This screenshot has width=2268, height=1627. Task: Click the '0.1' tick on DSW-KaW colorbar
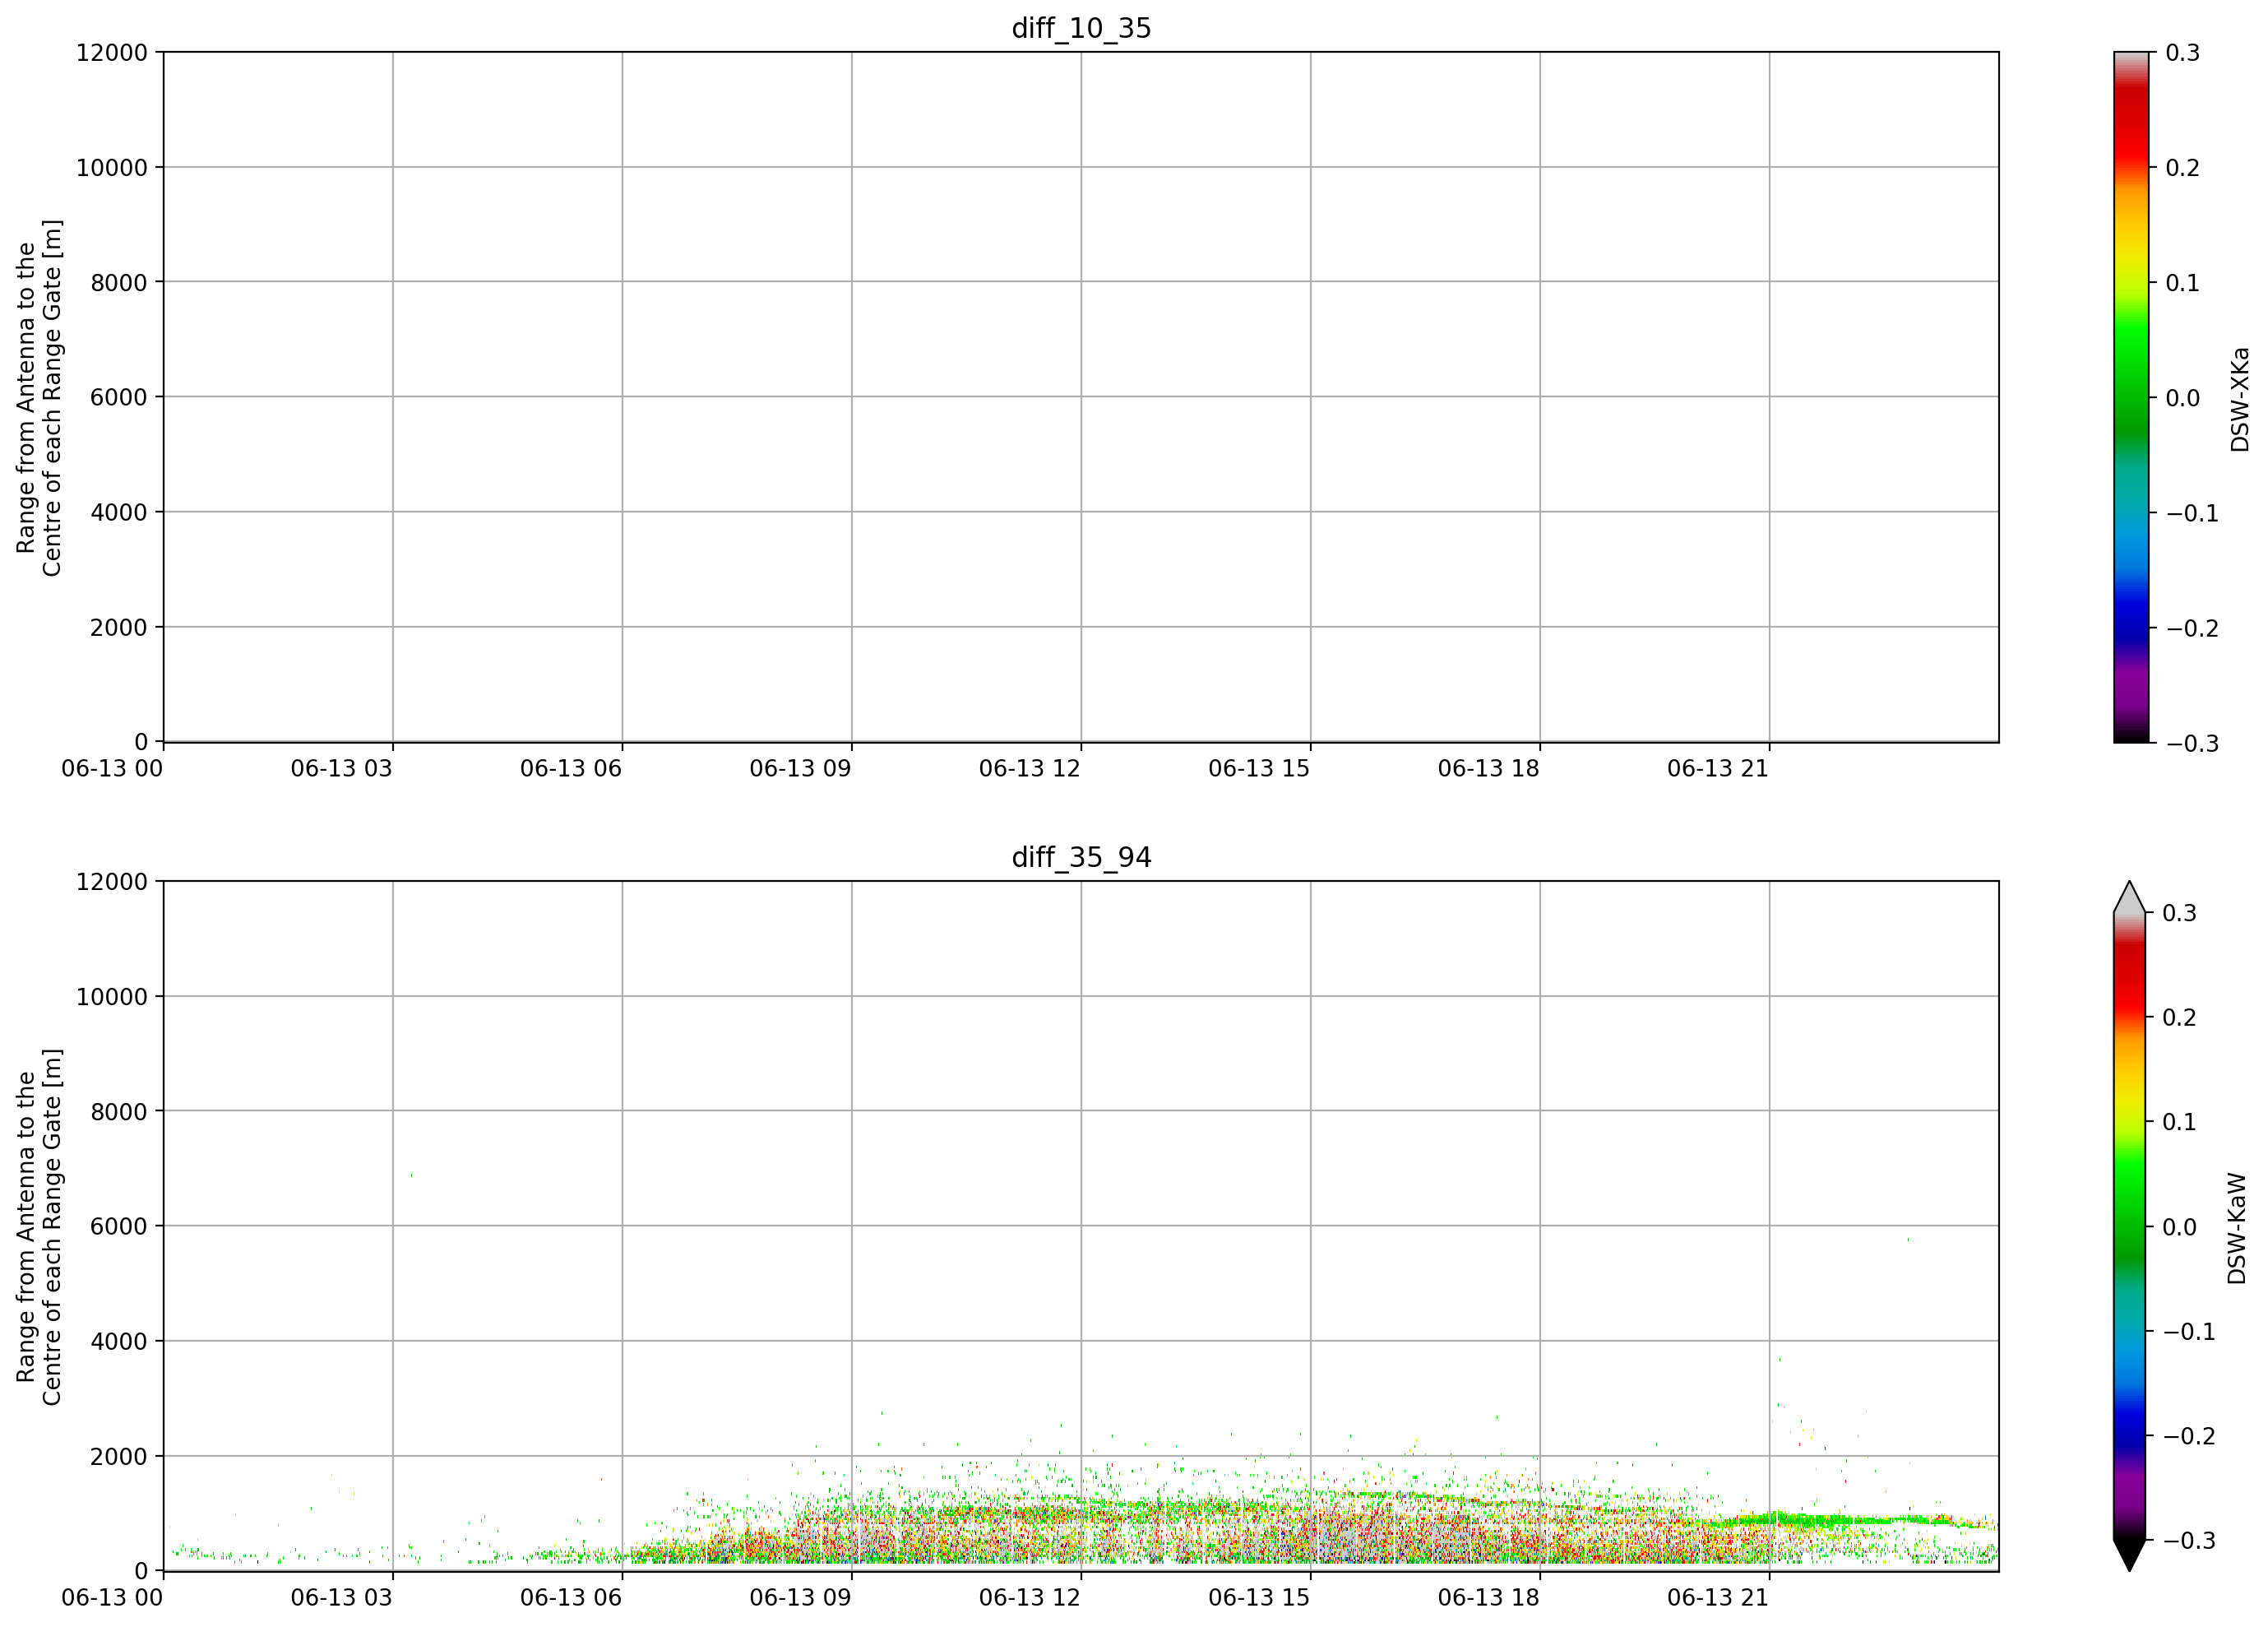coord(2180,1121)
